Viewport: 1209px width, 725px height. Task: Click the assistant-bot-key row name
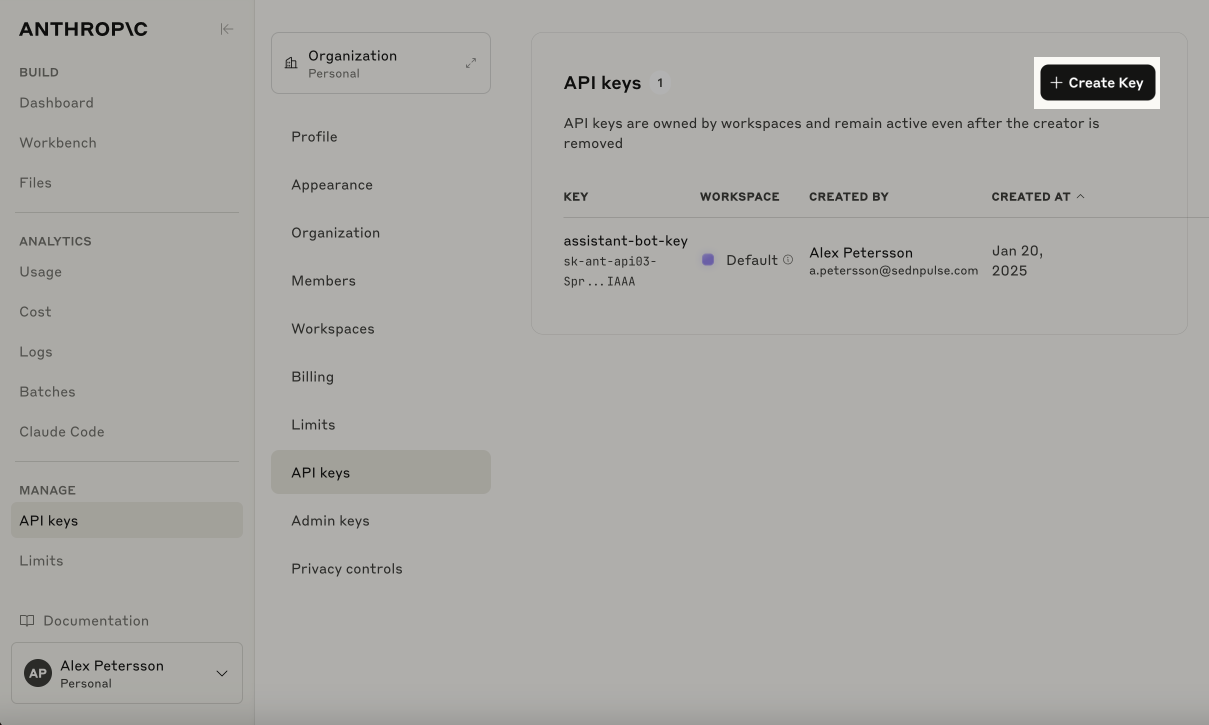pos(625,241)
